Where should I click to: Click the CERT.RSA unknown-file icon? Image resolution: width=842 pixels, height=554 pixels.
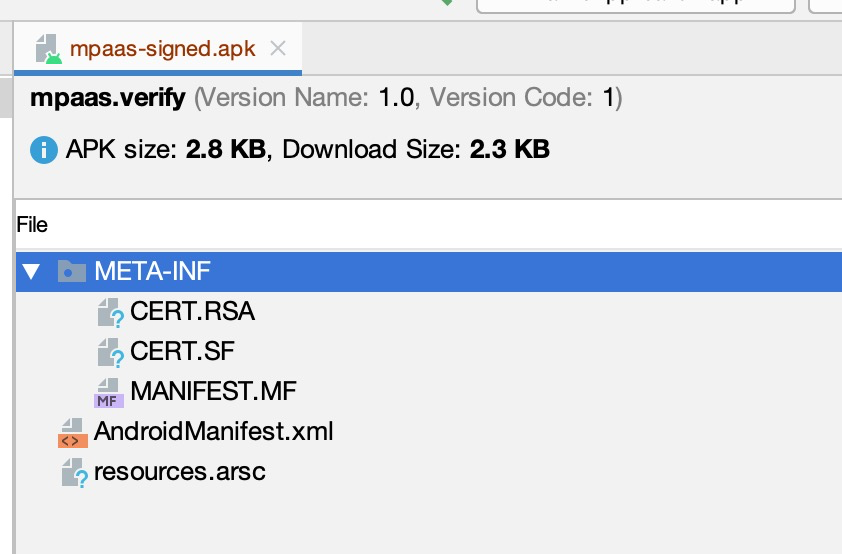click(111, 312)
